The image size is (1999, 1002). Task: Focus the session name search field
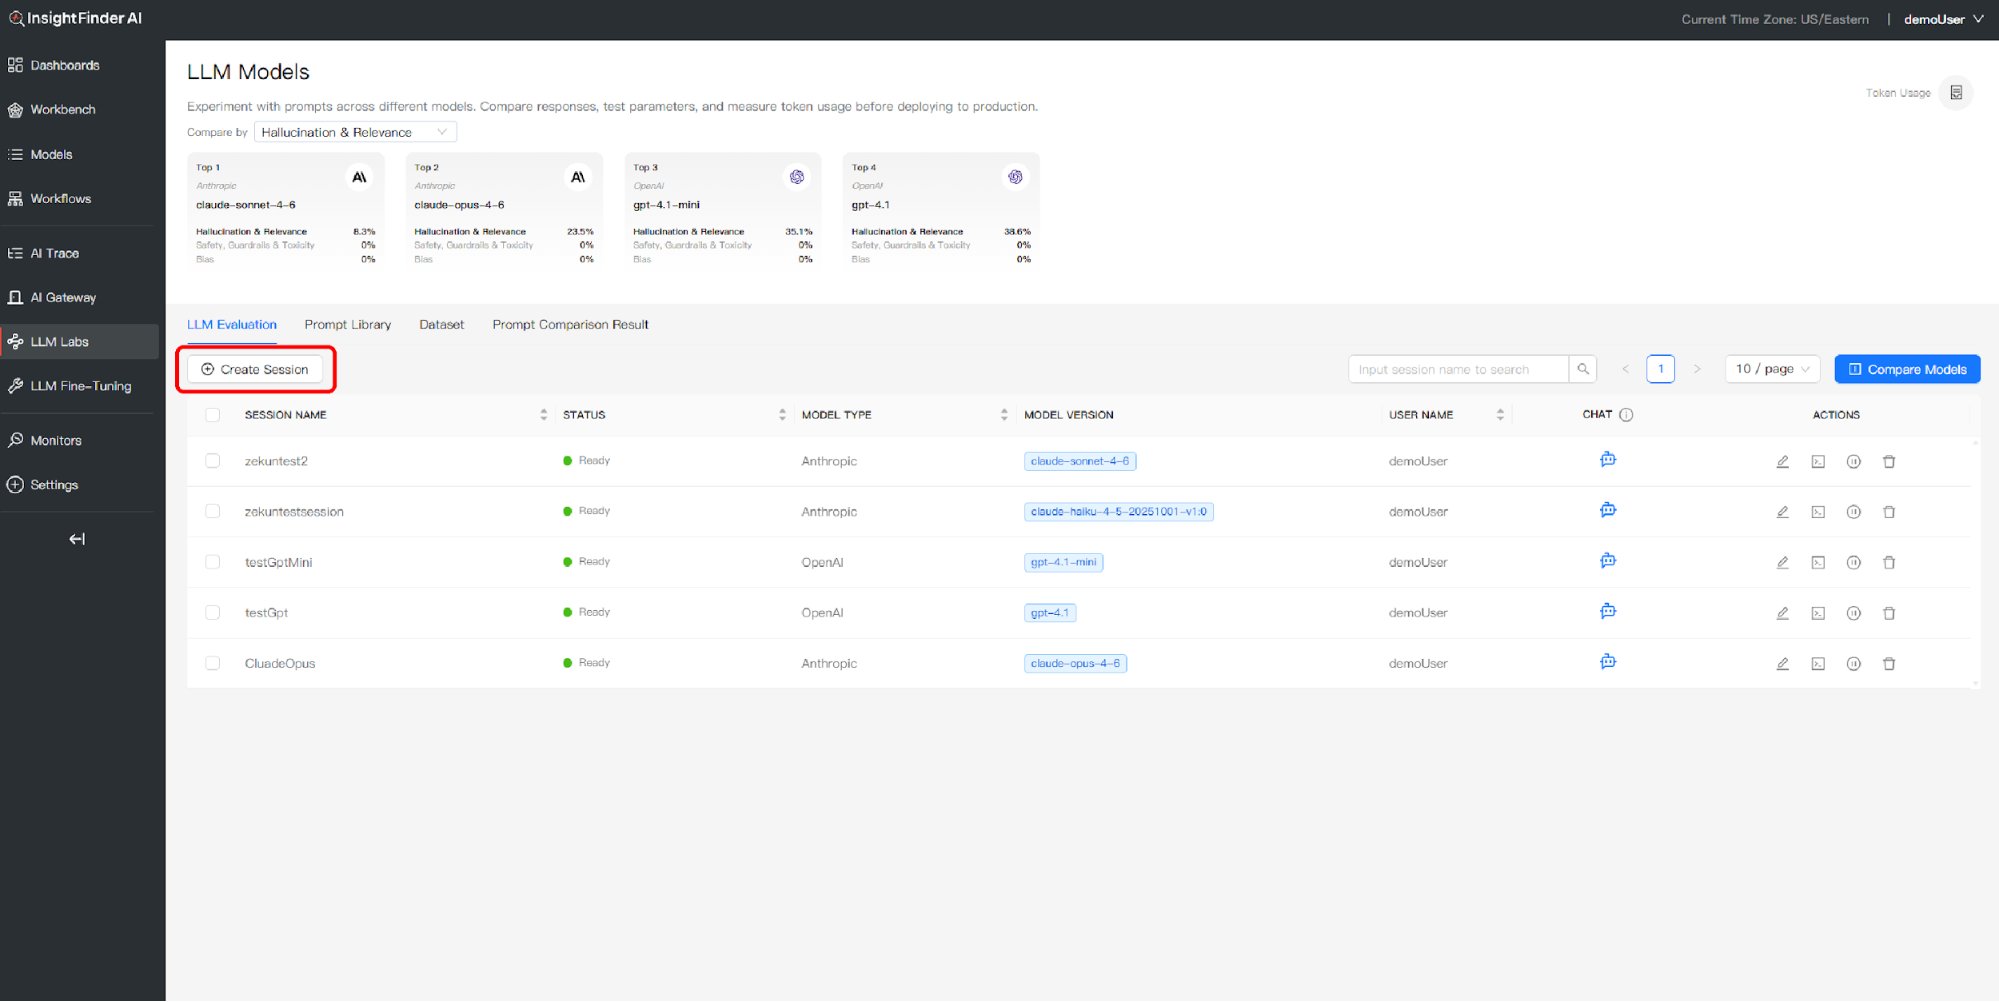[x=1457, y=369]
